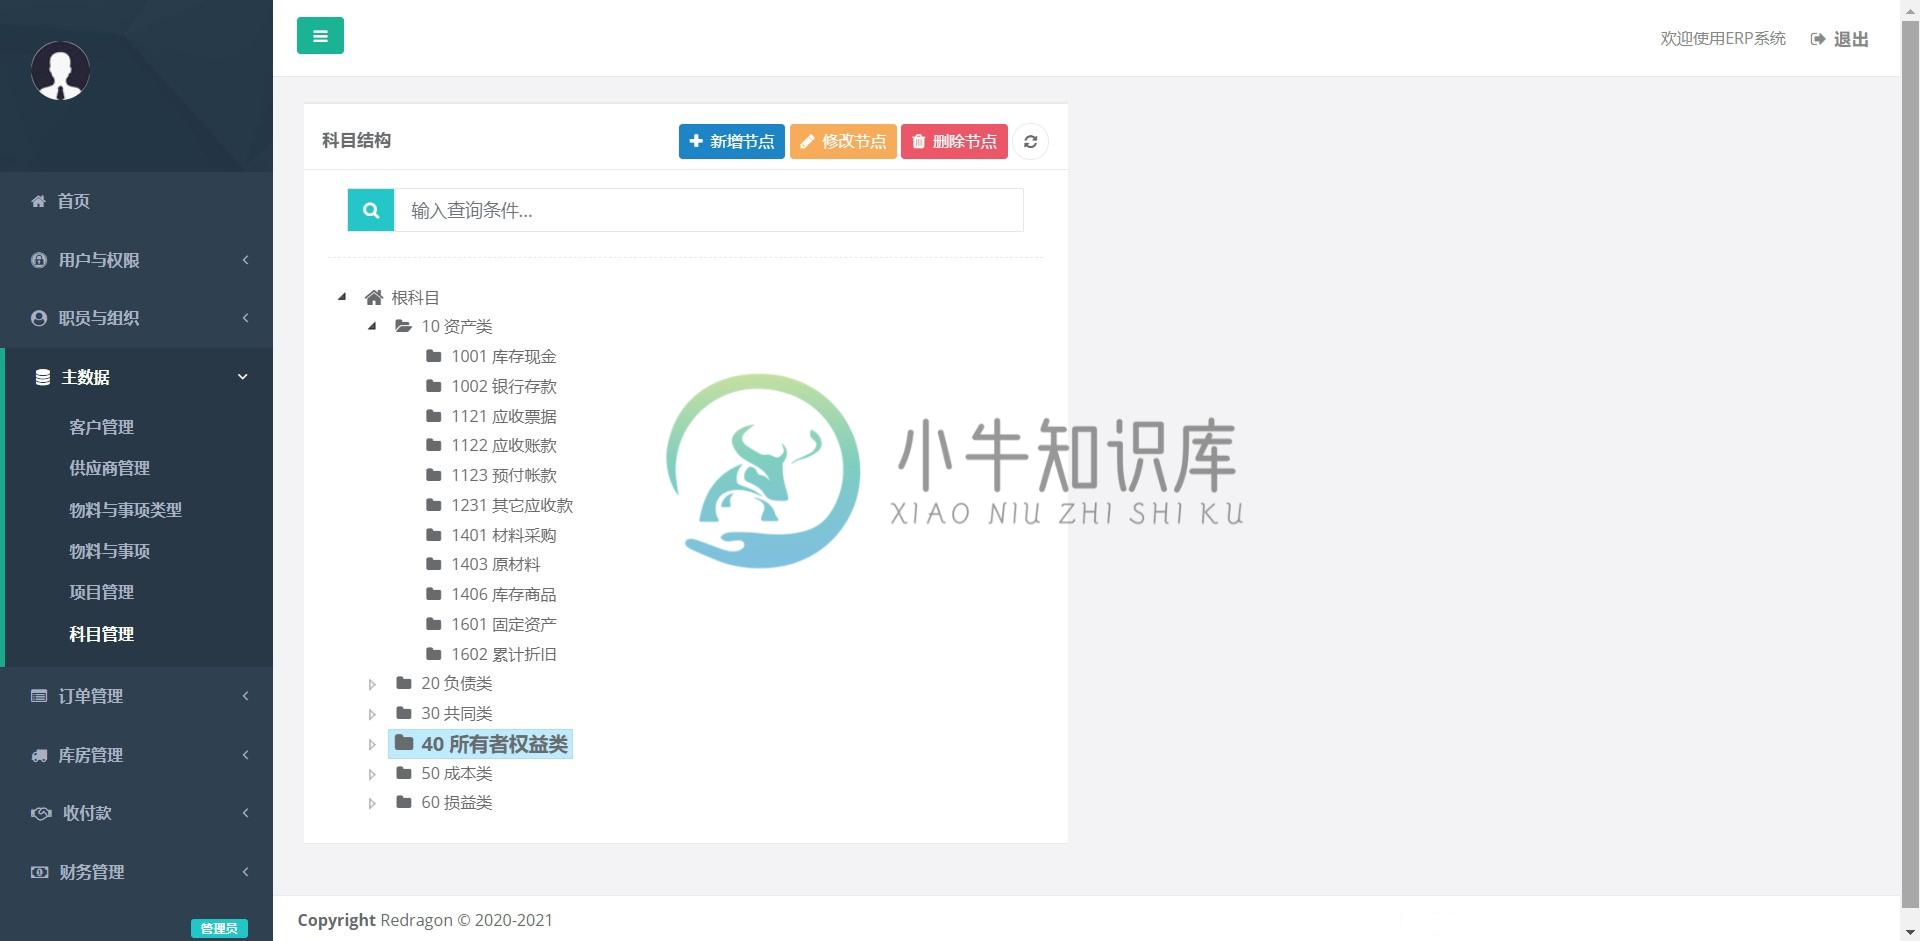Select the 1002 银行存款 tree label
Image resolution: width=1920 pixels, height=941 pixels.
coord(503,386)
